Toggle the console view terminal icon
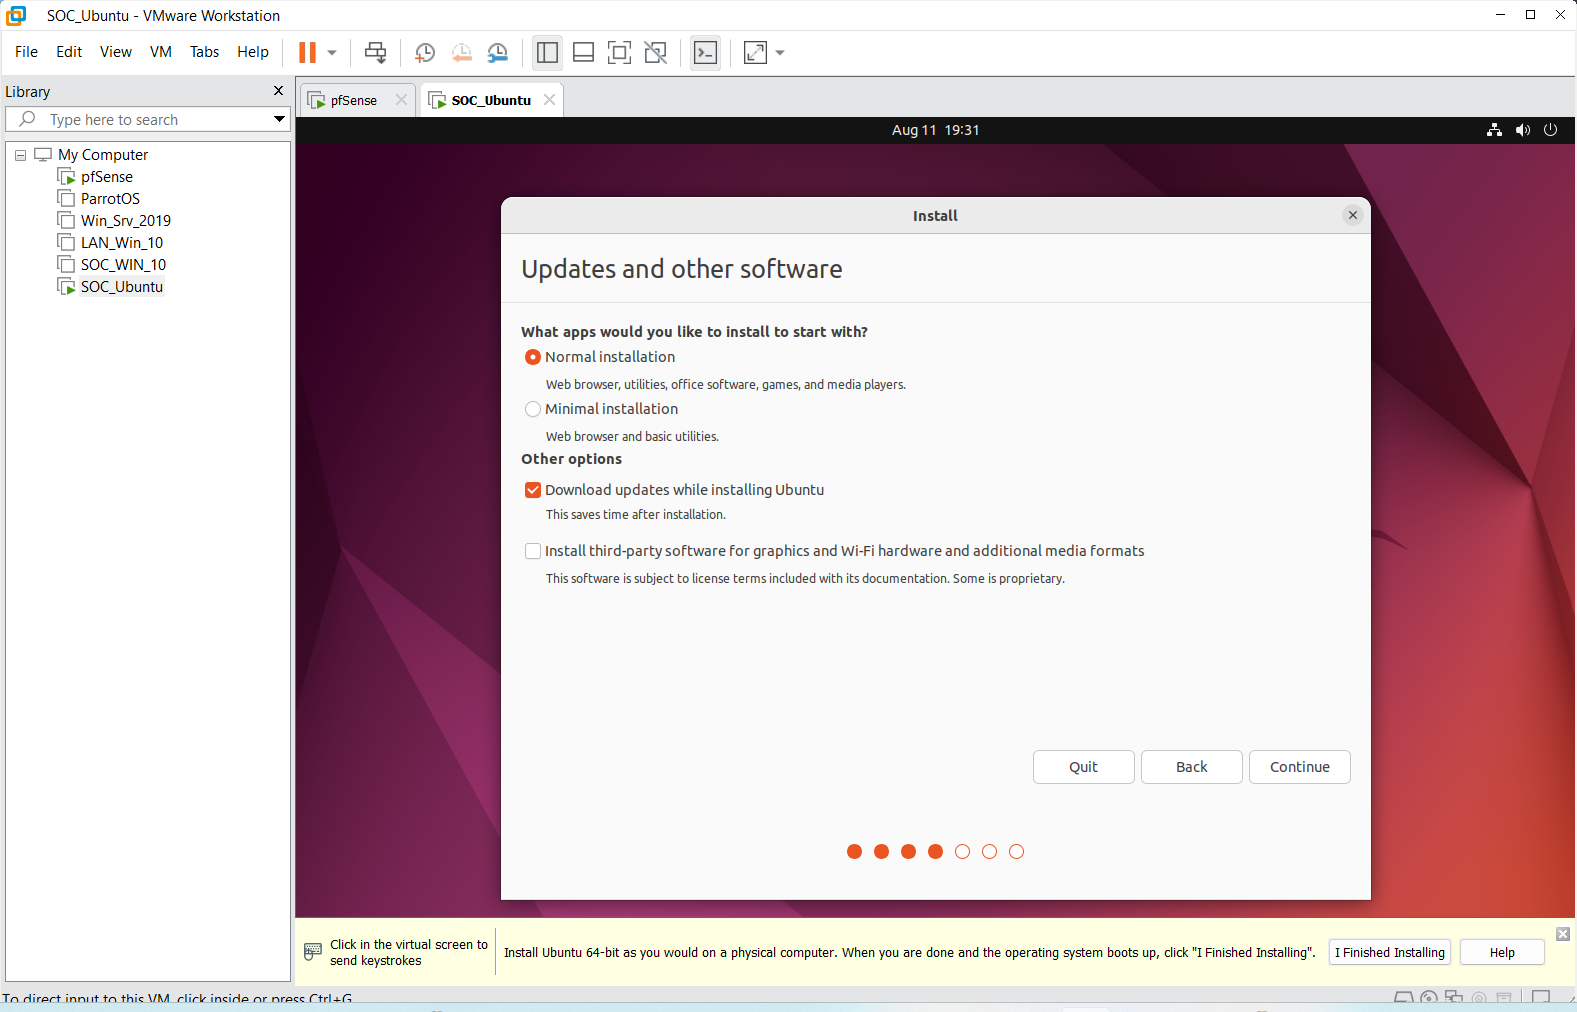Image resolution: width=1577 pixels, height=1012 pixels. pos(705,52)
